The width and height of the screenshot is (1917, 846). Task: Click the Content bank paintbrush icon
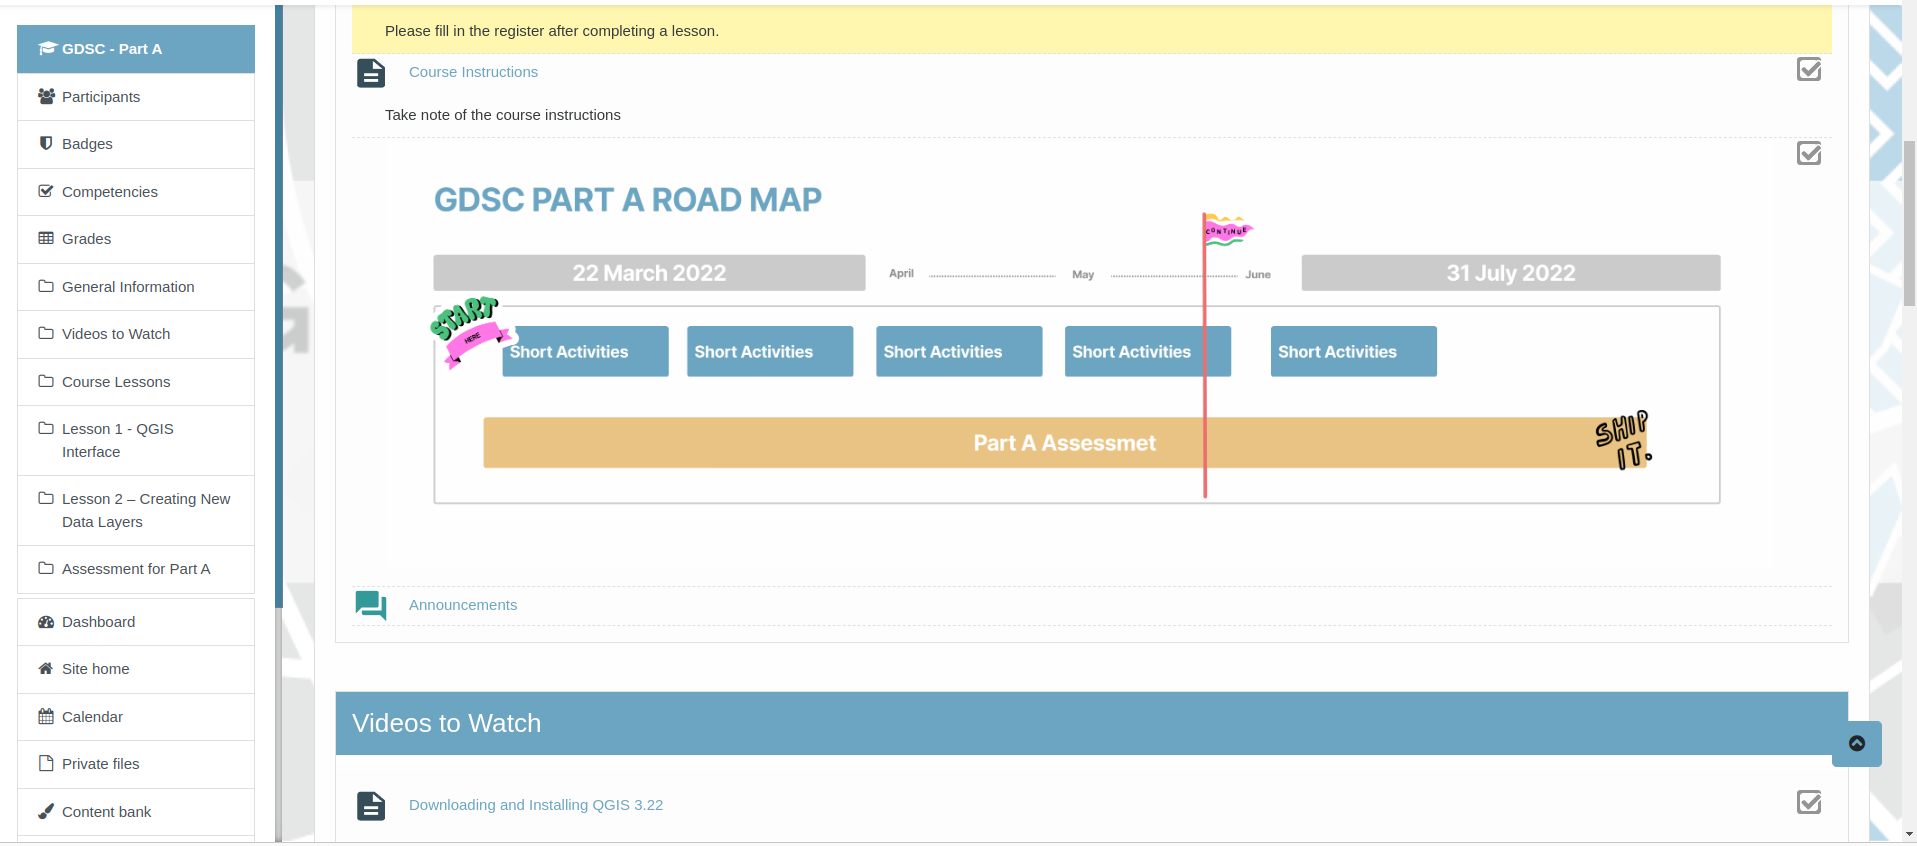click(x=46, y=812)
